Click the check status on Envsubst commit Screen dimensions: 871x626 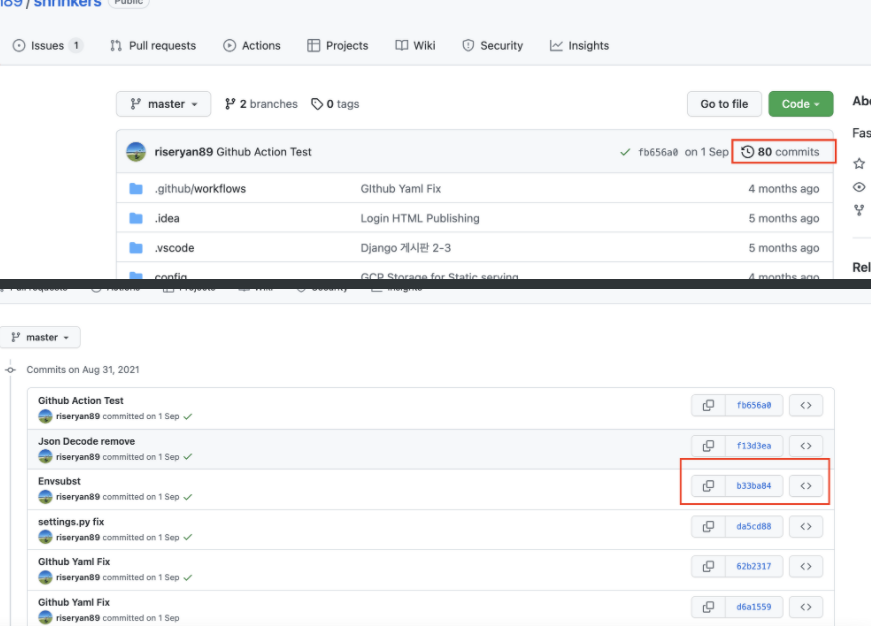coord(188,497)
